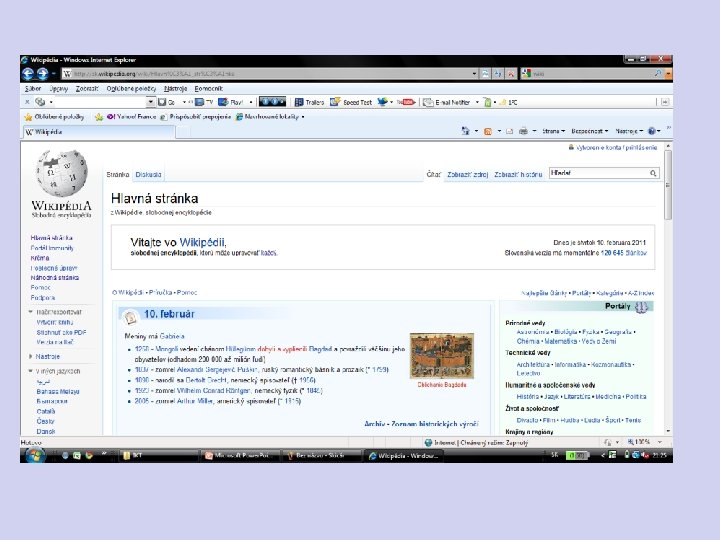The height and width of the screenshot is (540, 720).
Task: Switch to the Stránka page tab
Action: [118, 174]
